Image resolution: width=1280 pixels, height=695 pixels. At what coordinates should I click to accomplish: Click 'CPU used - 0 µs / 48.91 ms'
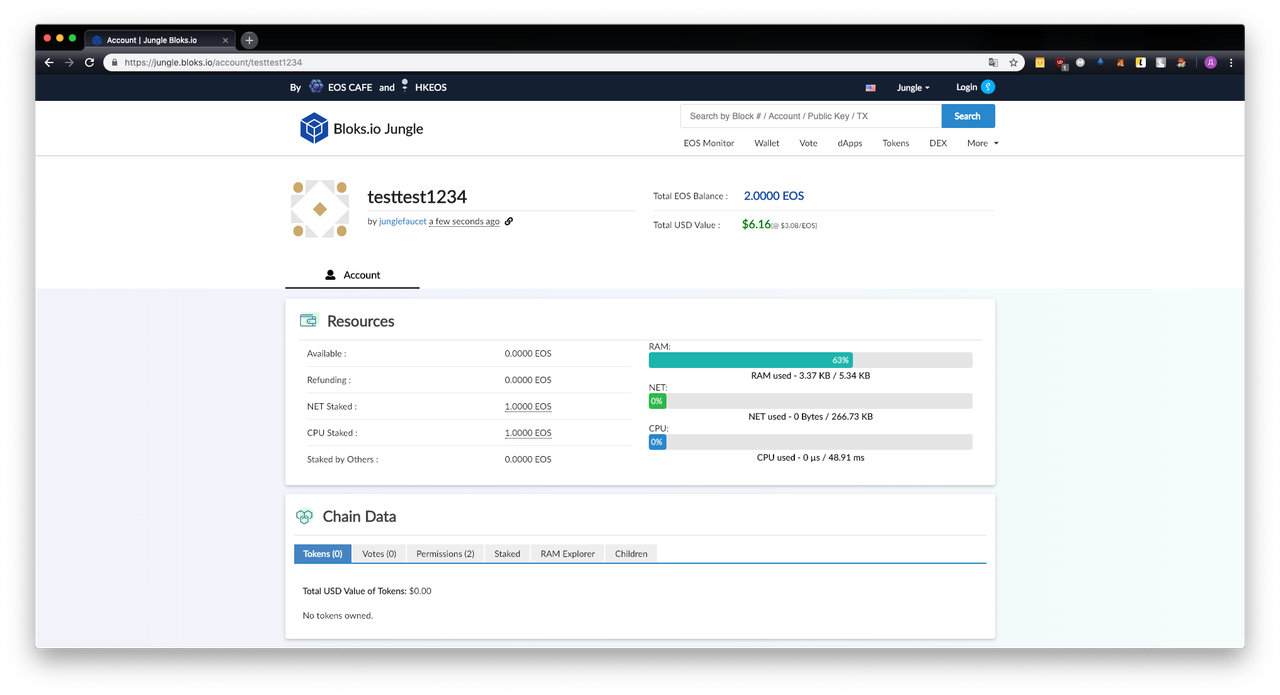click(810, 458)
